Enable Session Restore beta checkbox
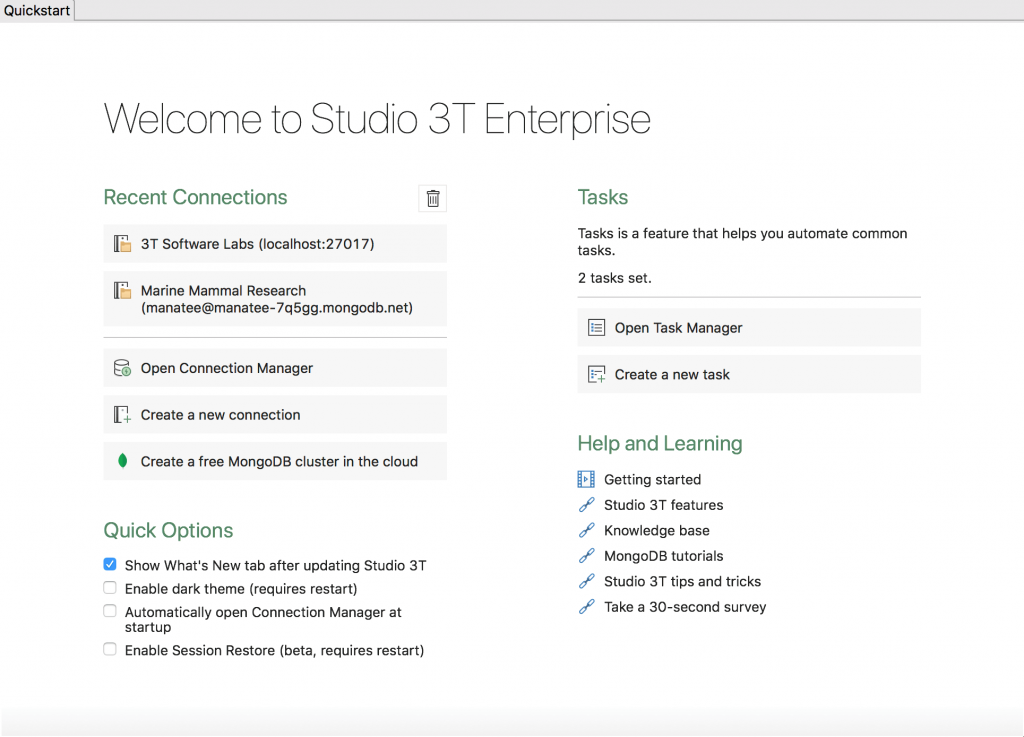The height and width of the screenshot is (737, 1024). pyautogui.click(x=110, y=649)
